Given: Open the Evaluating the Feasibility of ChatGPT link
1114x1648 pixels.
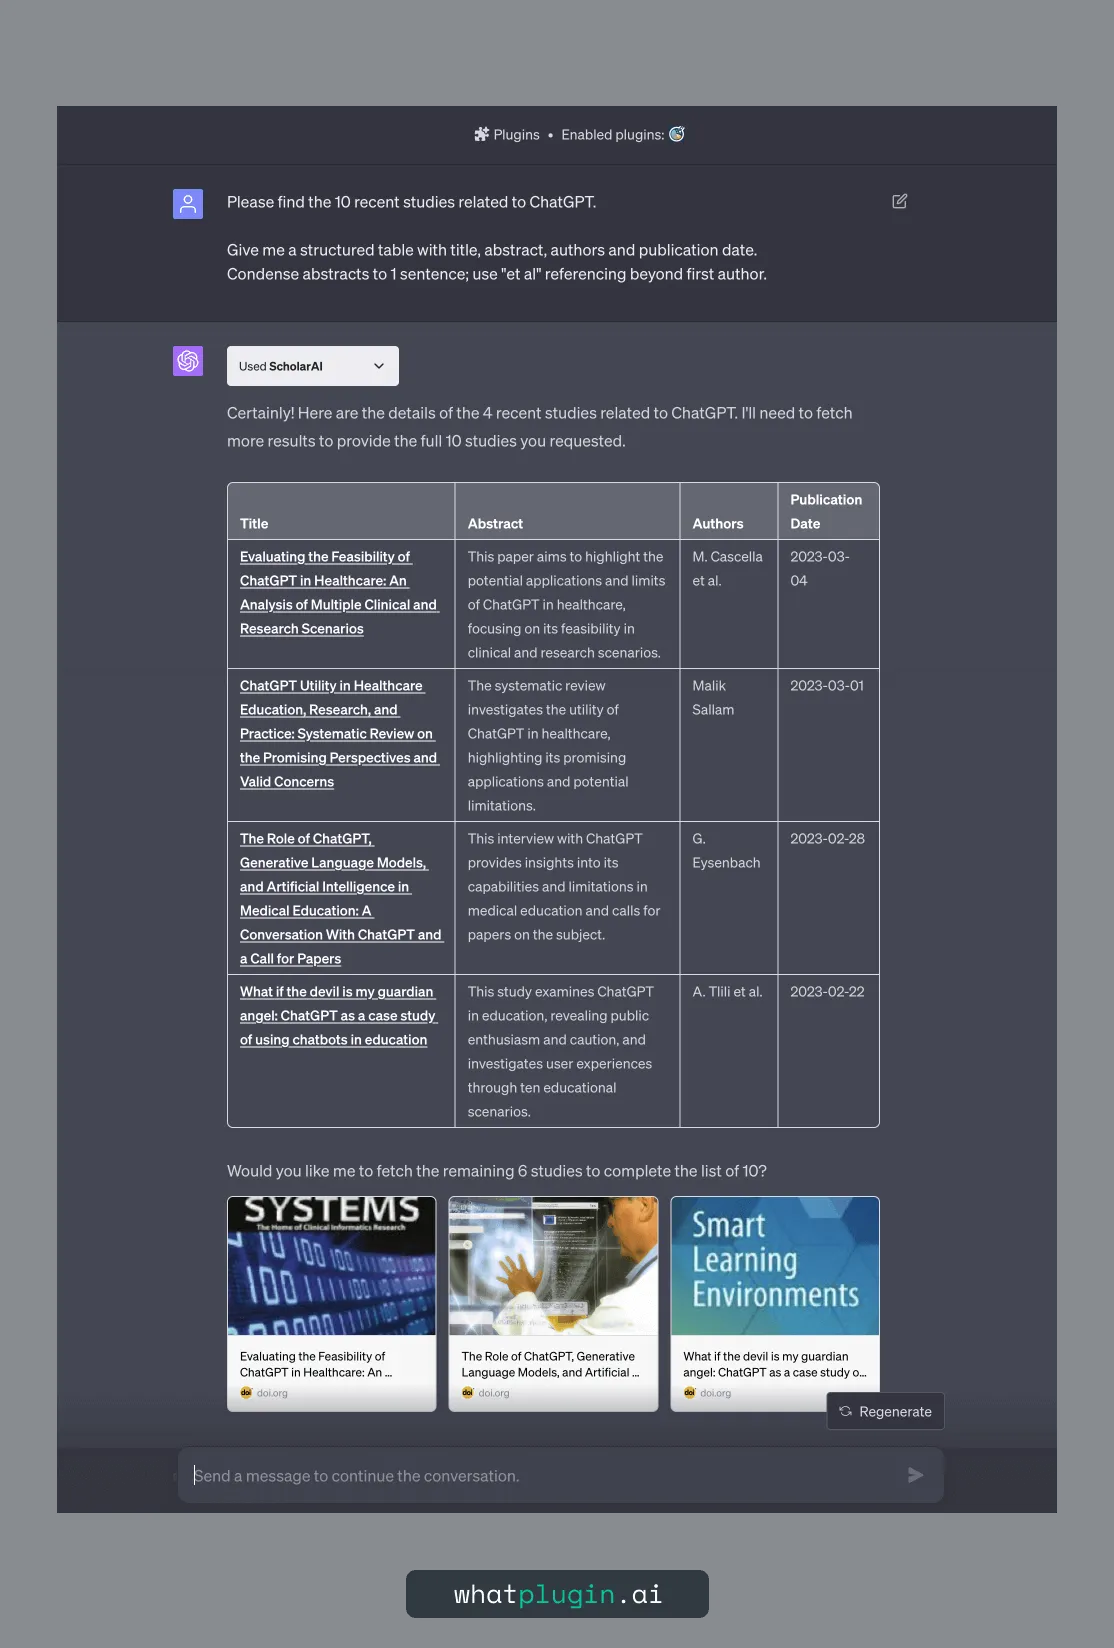Looking at the screenshot, I should [x=339, y=593].
